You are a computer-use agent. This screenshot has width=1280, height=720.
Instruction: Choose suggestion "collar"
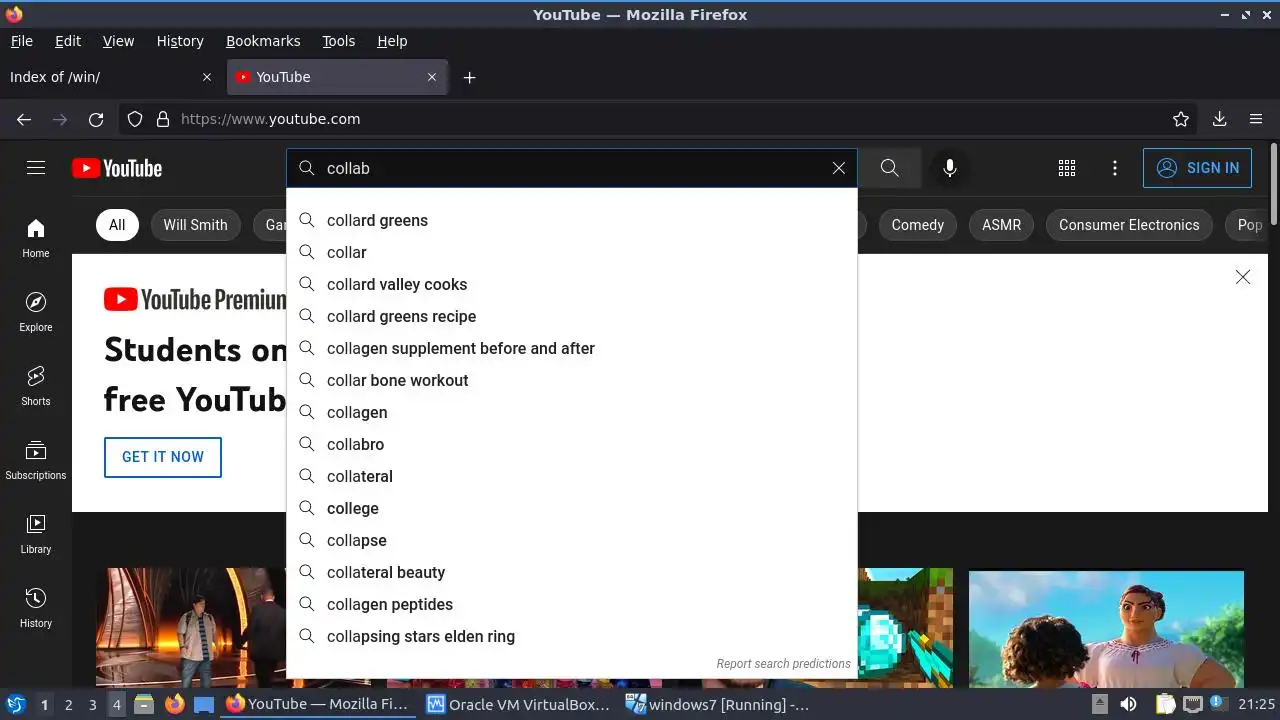[x=572, y=252]
